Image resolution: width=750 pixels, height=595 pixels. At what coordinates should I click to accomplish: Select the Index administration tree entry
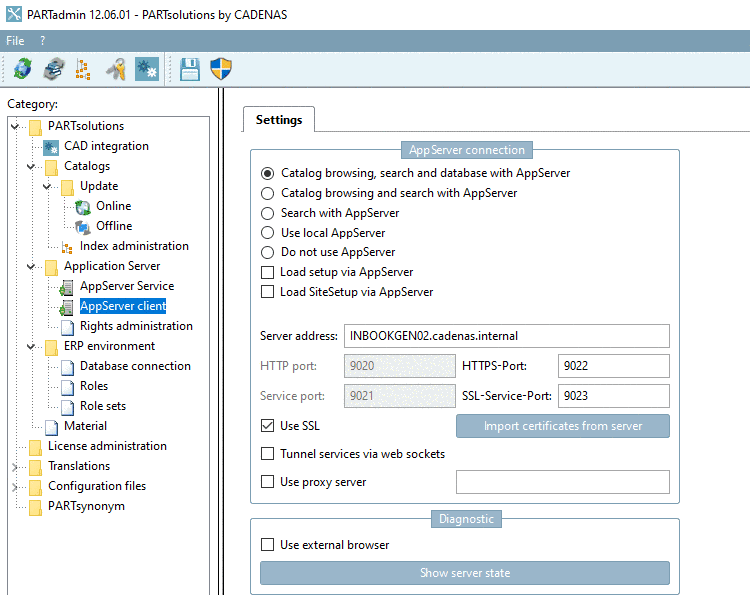134,246
